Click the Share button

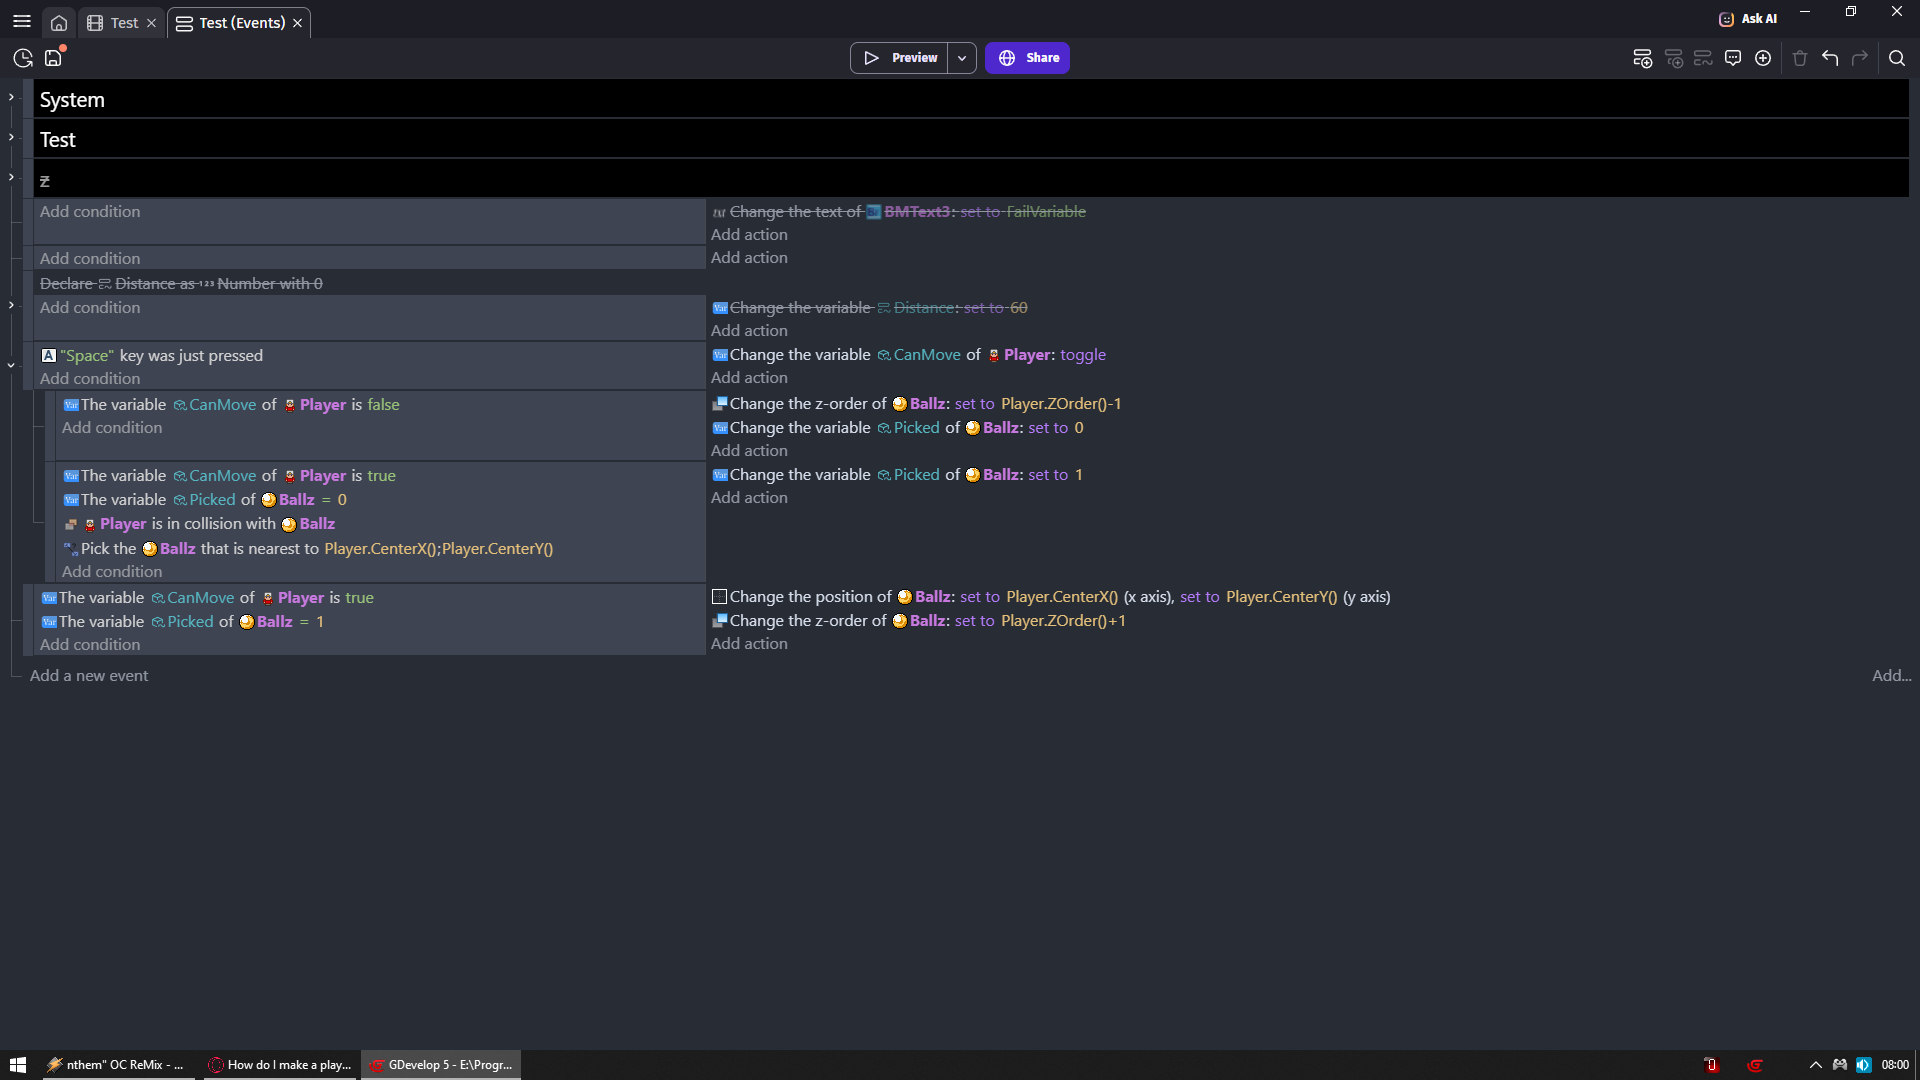(1027, 58)
